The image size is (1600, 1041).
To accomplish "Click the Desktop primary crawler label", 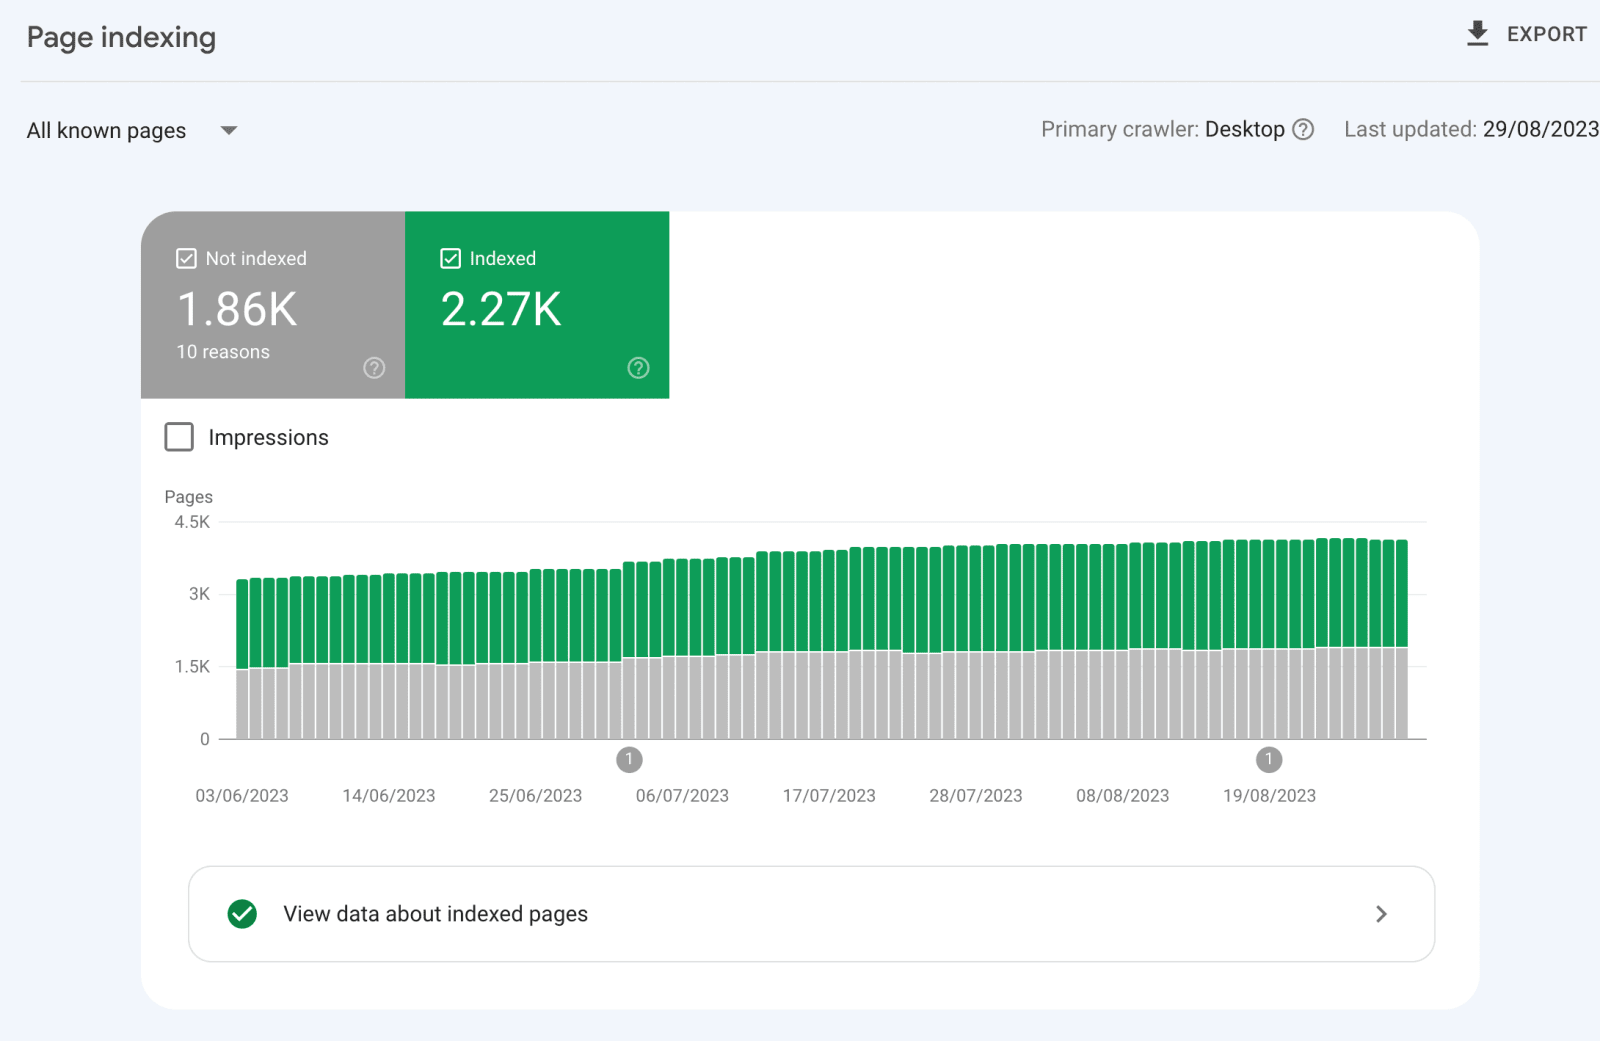I will pos(1245,130).
